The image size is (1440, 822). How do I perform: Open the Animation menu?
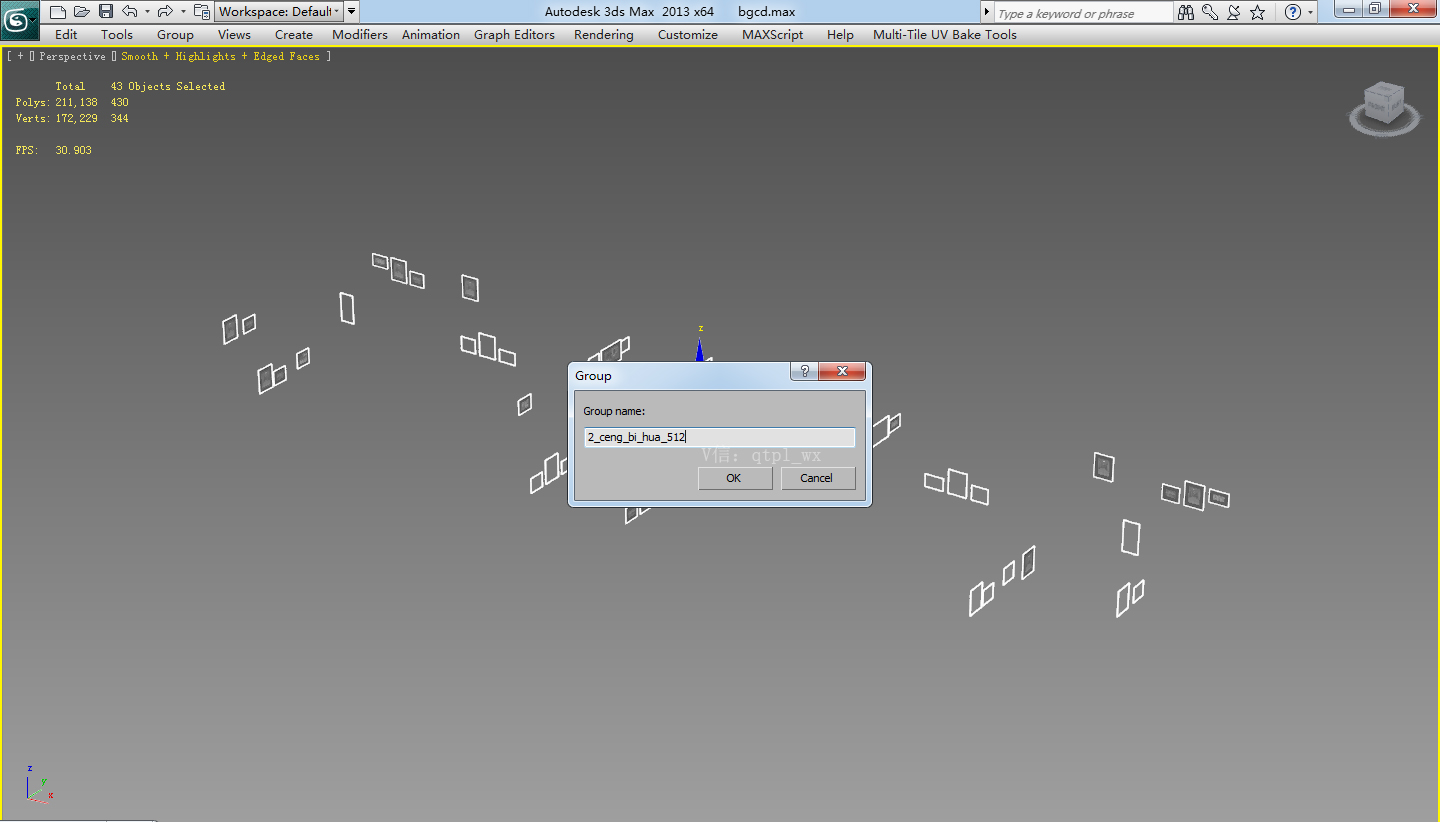pos(431,35)
